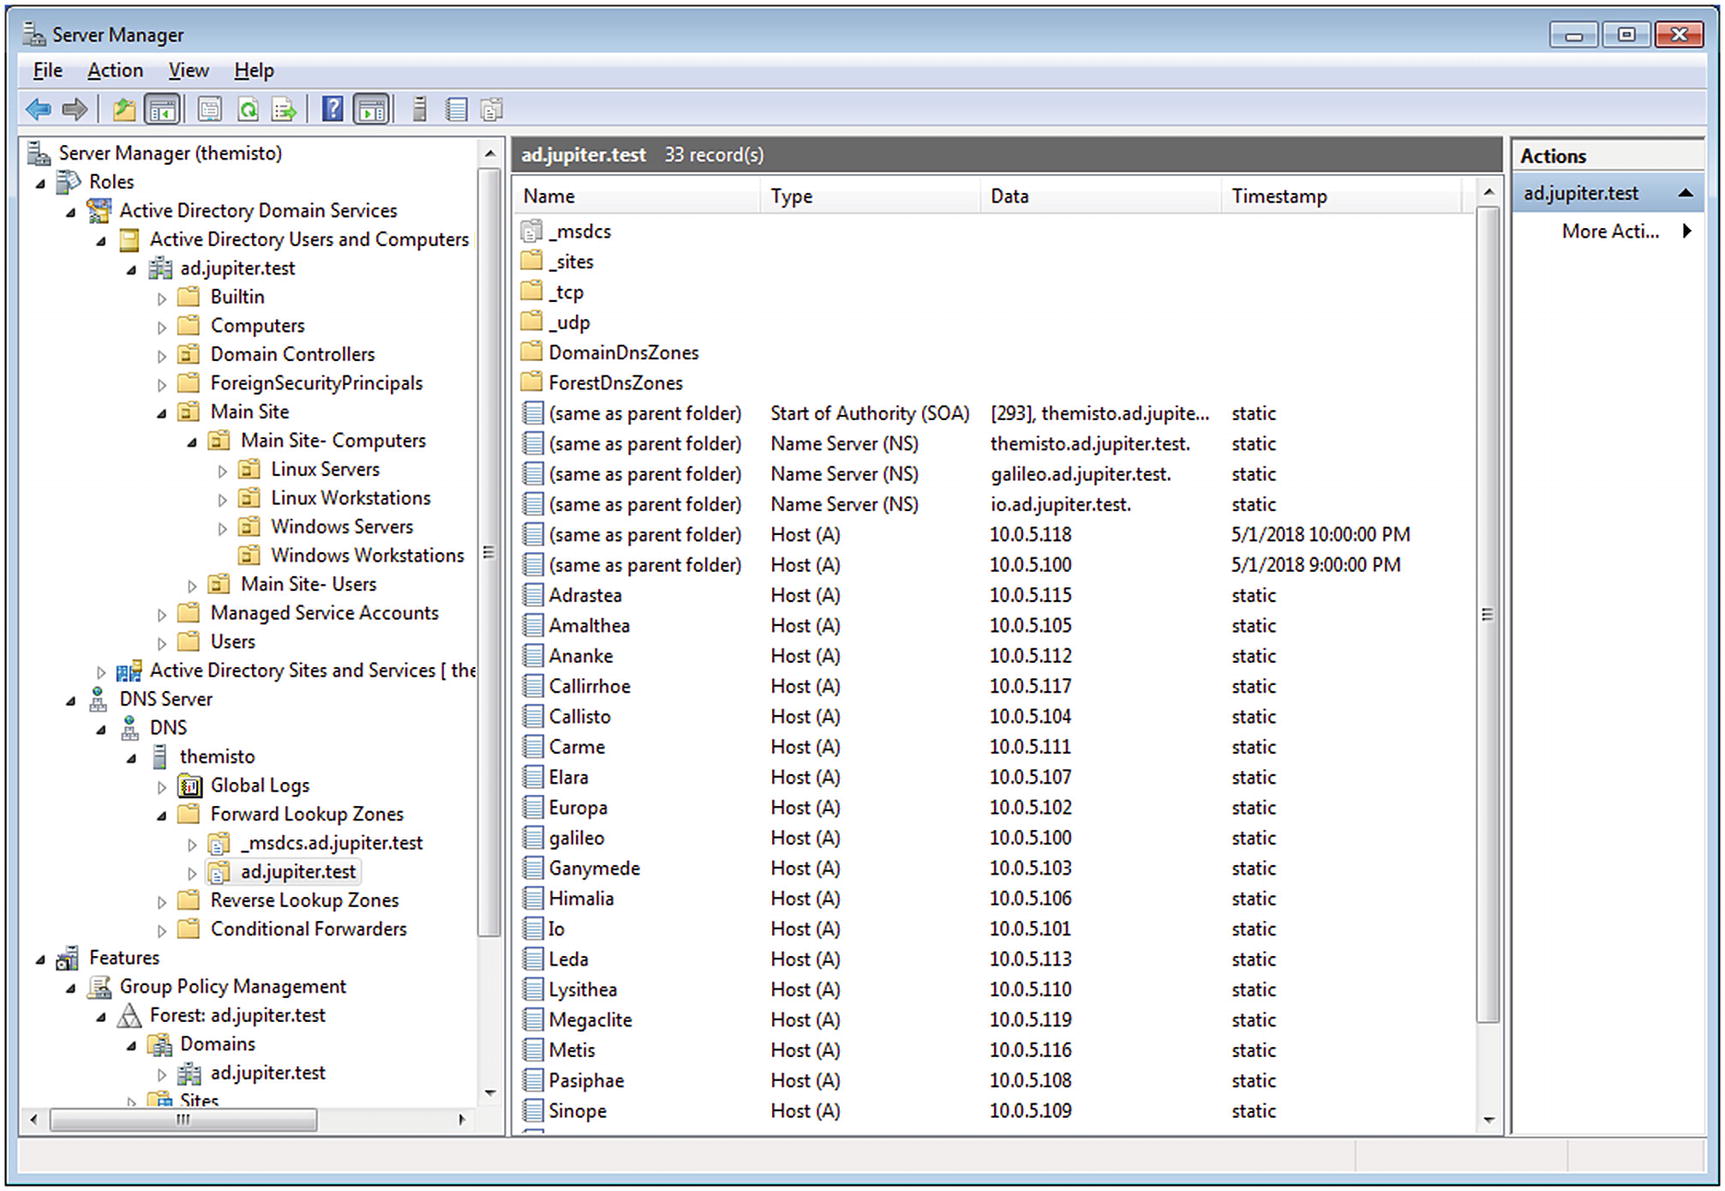The height and width of the screenshot is (1191, 1725).
Task: Click the Start of Authority record icon
Action: tap(533, 413)
